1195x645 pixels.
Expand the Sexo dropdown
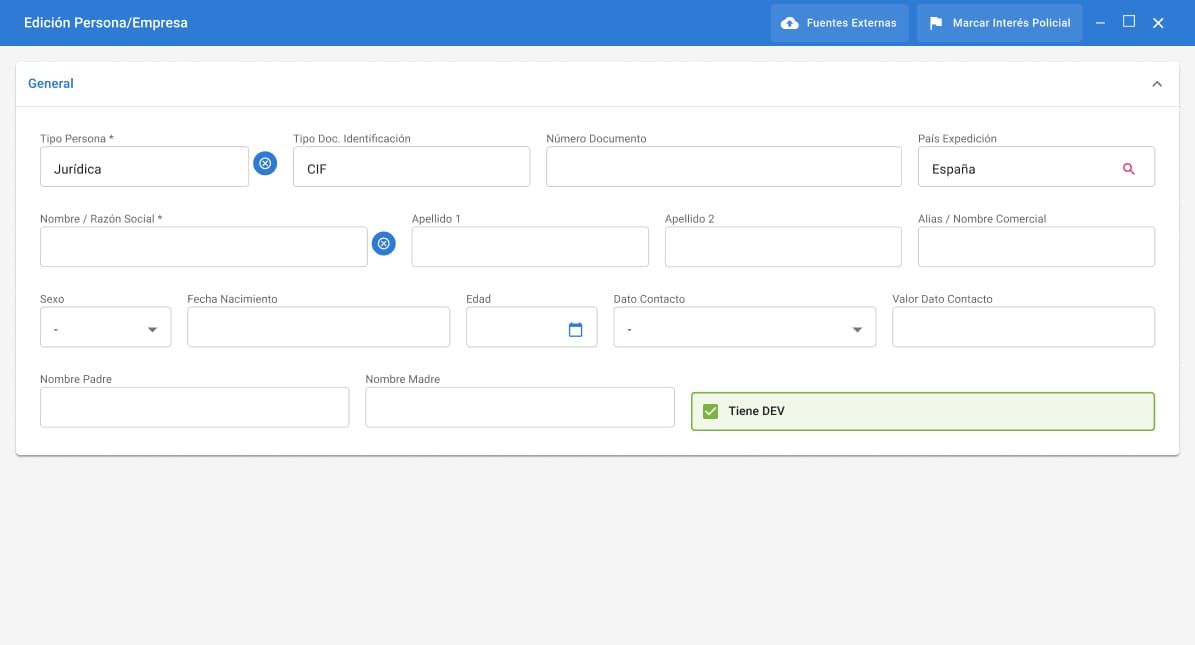pos(105,327)
